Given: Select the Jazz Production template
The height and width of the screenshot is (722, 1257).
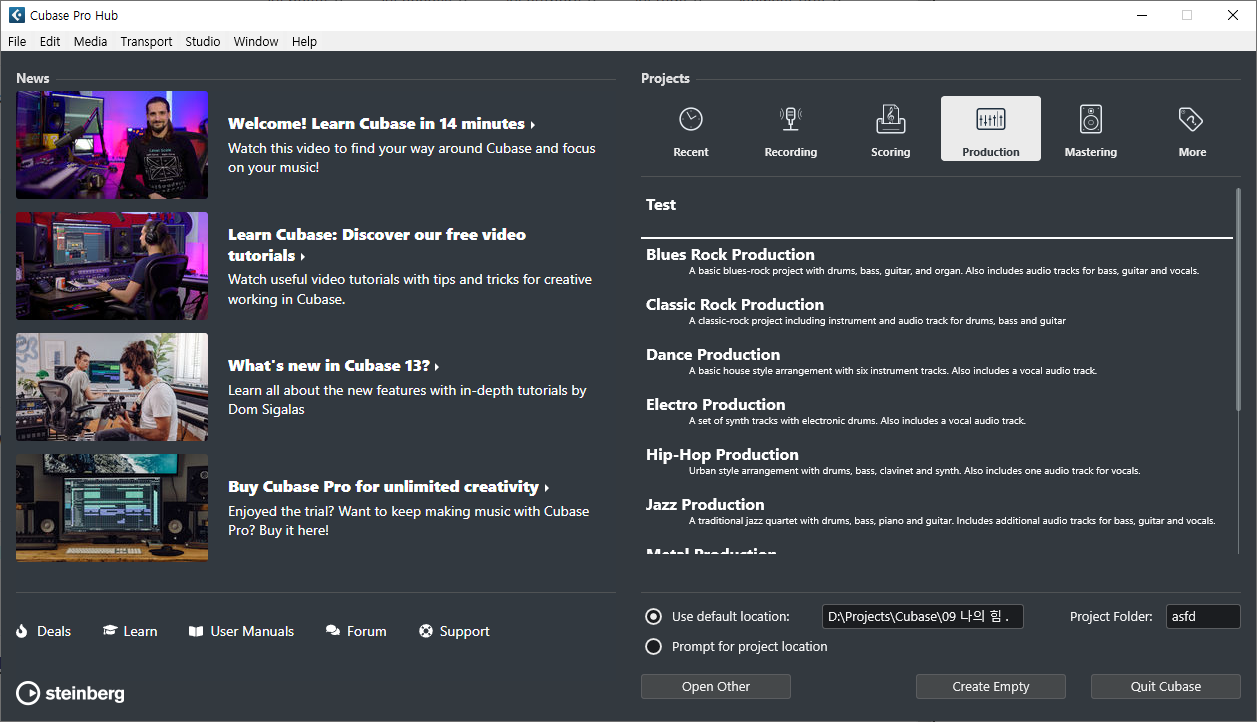Looking at the screenshot, I should [937, 512].
